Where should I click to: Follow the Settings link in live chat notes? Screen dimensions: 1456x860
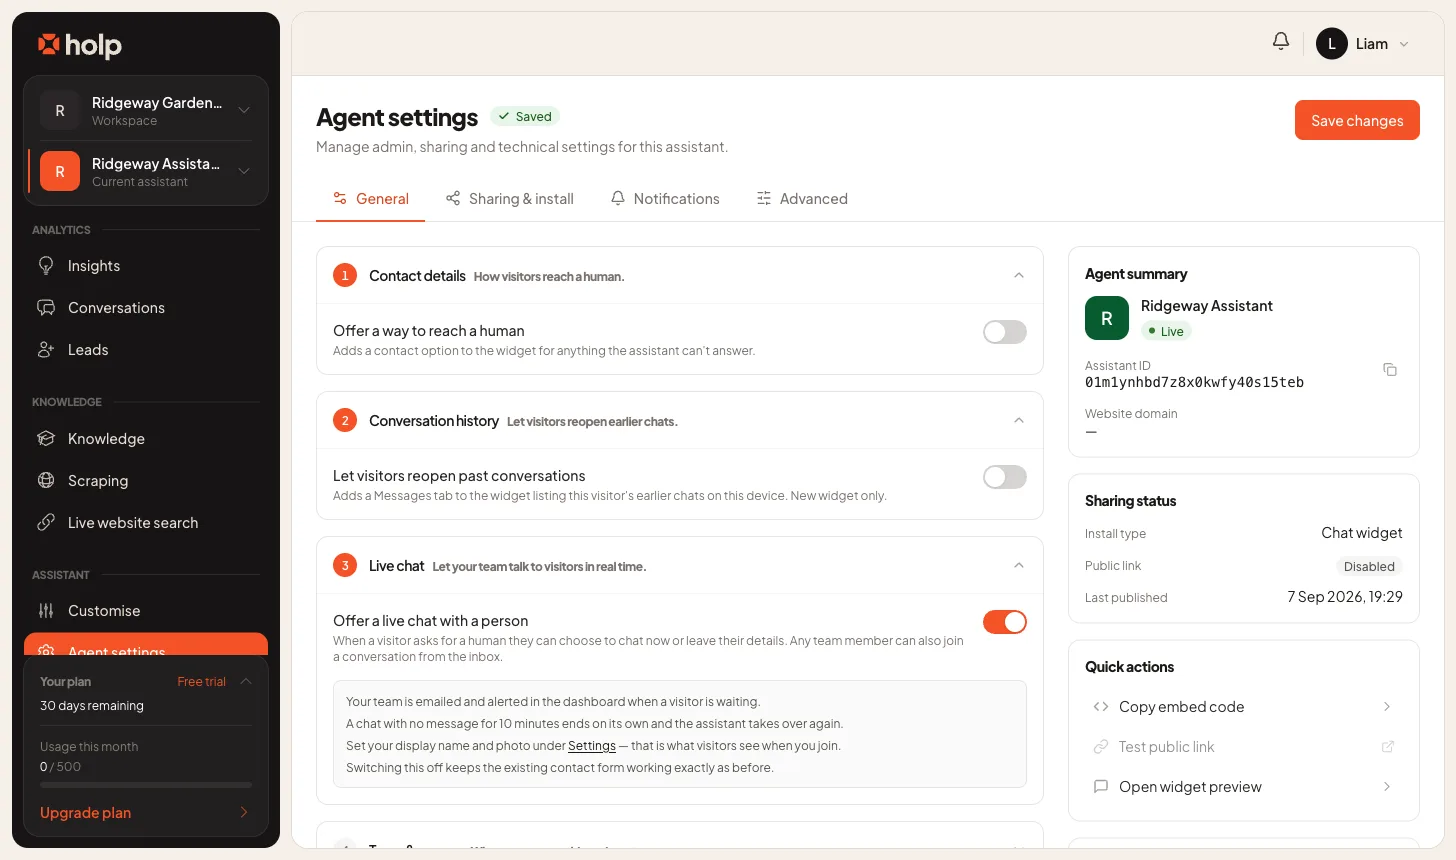(592, 746)
